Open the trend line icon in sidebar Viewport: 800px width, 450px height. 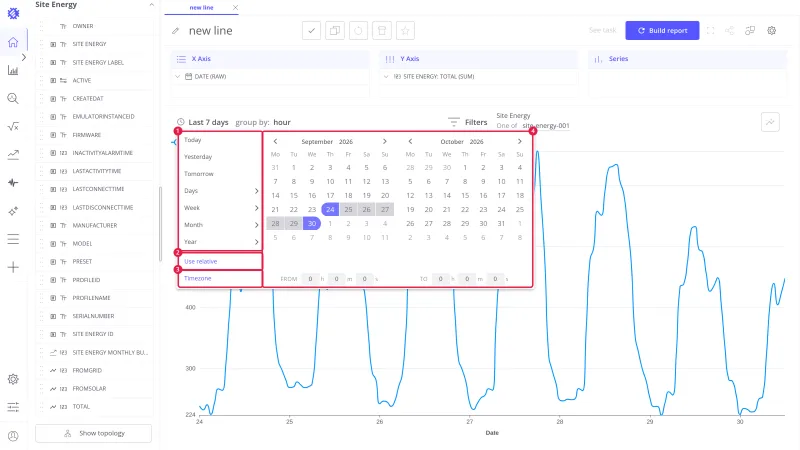tap(13, 155)
